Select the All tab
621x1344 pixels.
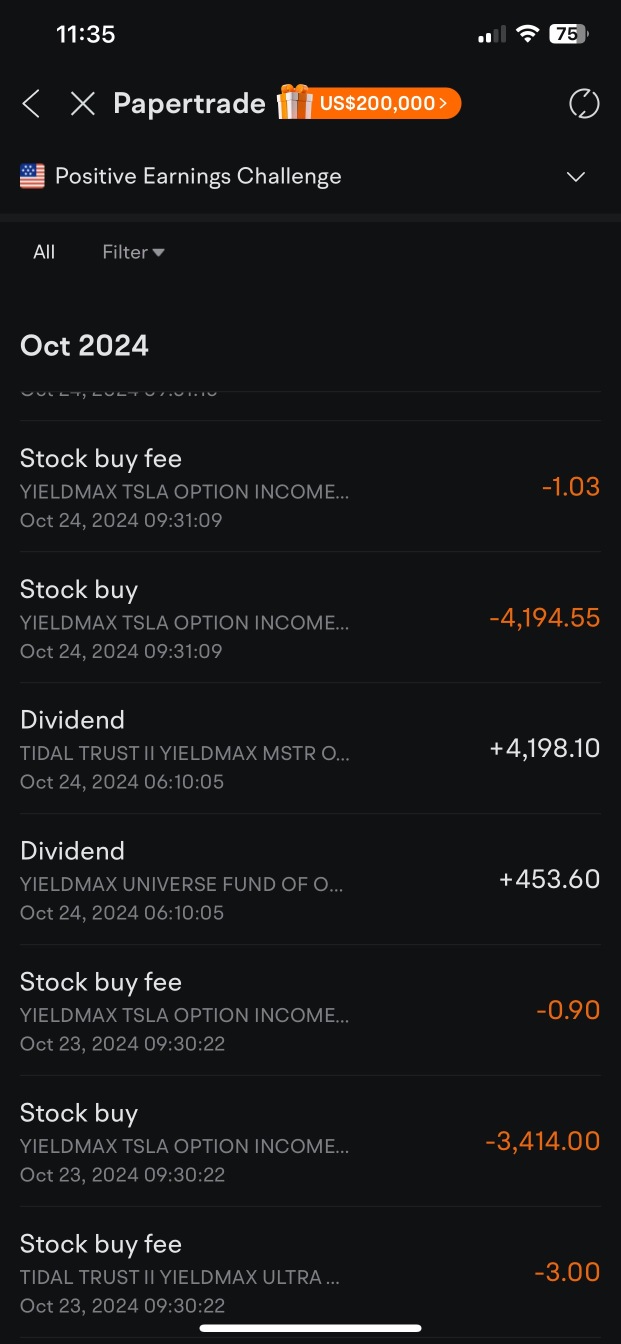[44, 252]
